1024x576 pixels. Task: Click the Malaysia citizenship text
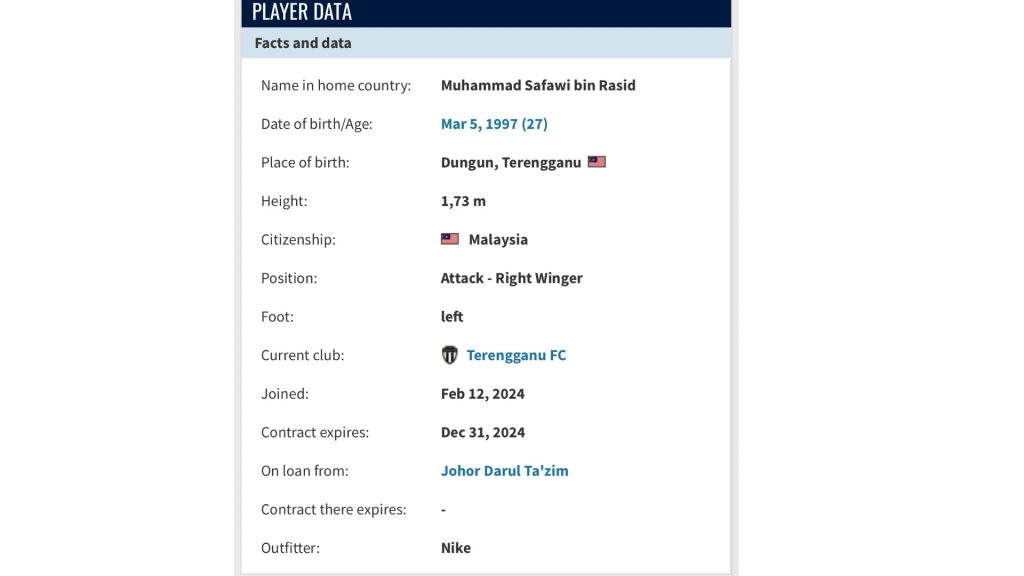pyautogui.click(x=498, y=239)
